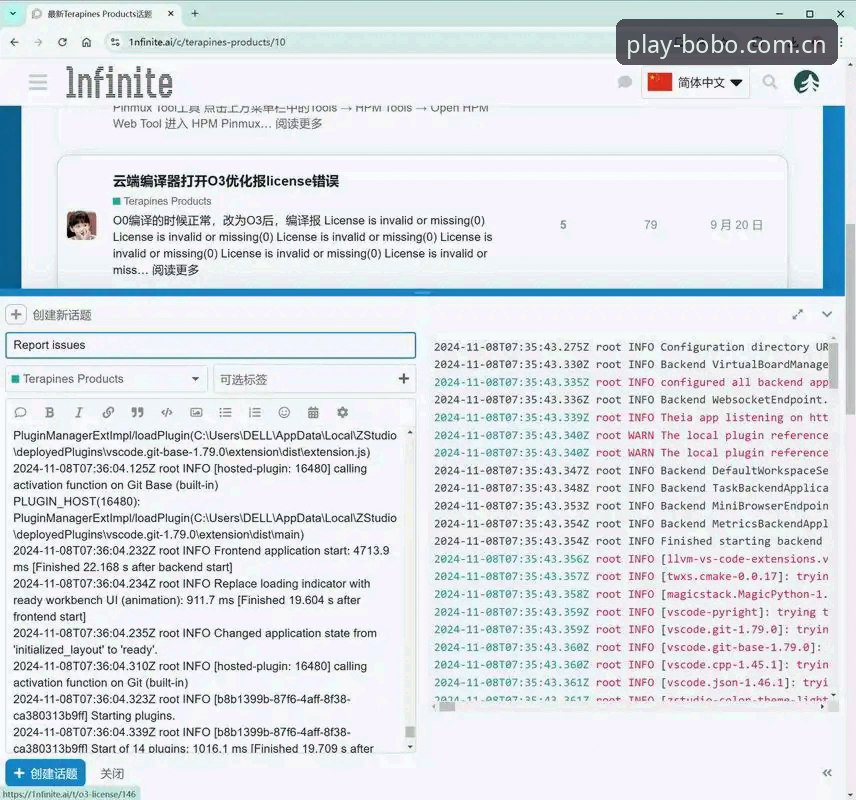Apply preformatted code formatting

(x=167, y=413)
